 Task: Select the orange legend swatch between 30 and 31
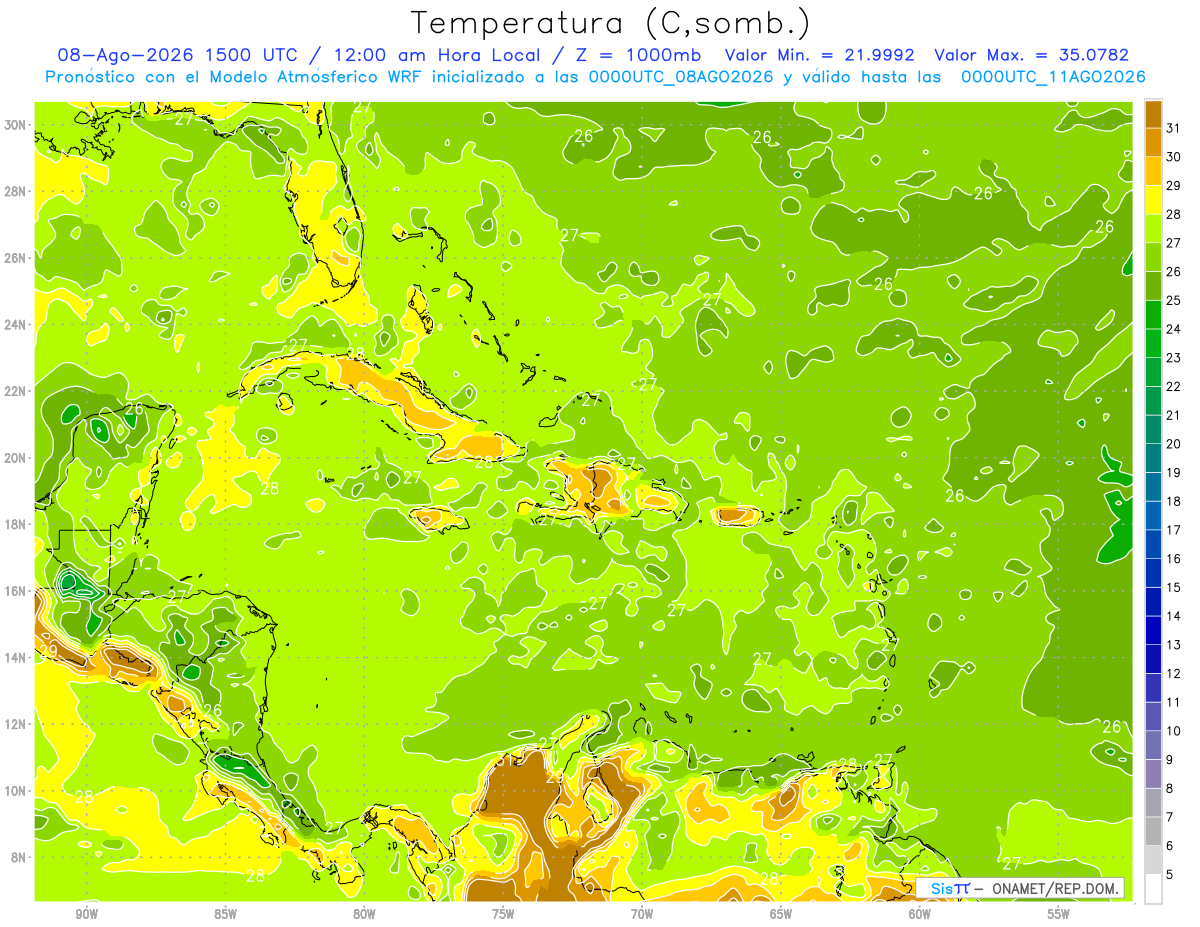pyautogui.click(x=1153, y=141)
